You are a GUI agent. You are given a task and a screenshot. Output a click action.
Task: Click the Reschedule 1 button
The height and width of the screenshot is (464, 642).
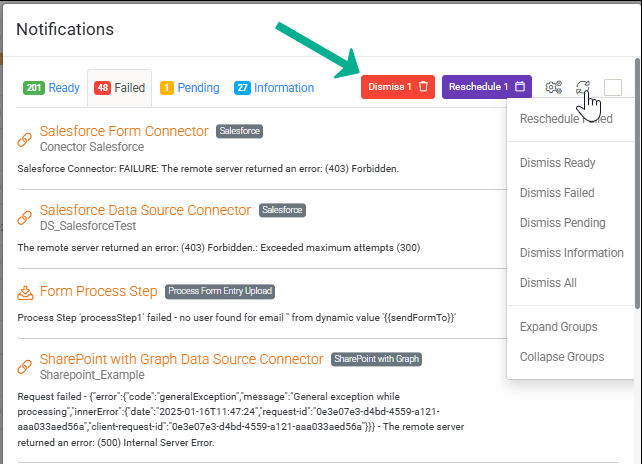click(487, 87)
